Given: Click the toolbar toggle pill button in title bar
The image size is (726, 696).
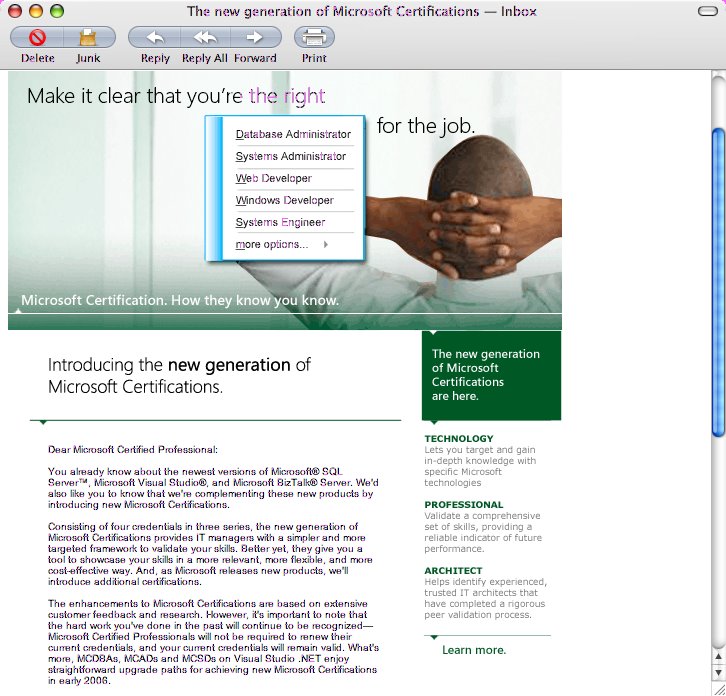Looking at the screenshot, I should [x=707, y=11].
